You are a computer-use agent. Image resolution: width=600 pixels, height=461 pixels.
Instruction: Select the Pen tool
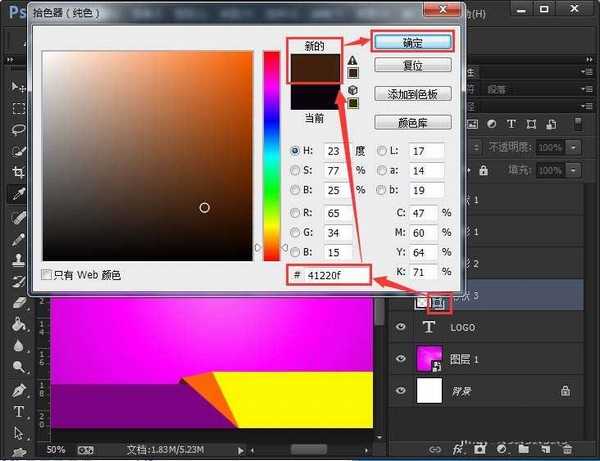coord(18,389)
